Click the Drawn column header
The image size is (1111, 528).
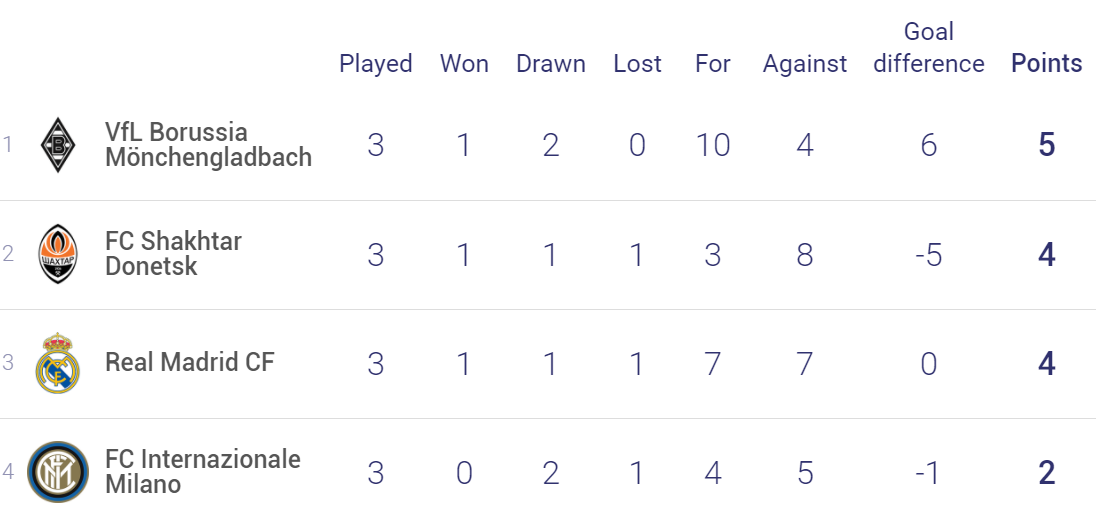[x=551, y=64]
